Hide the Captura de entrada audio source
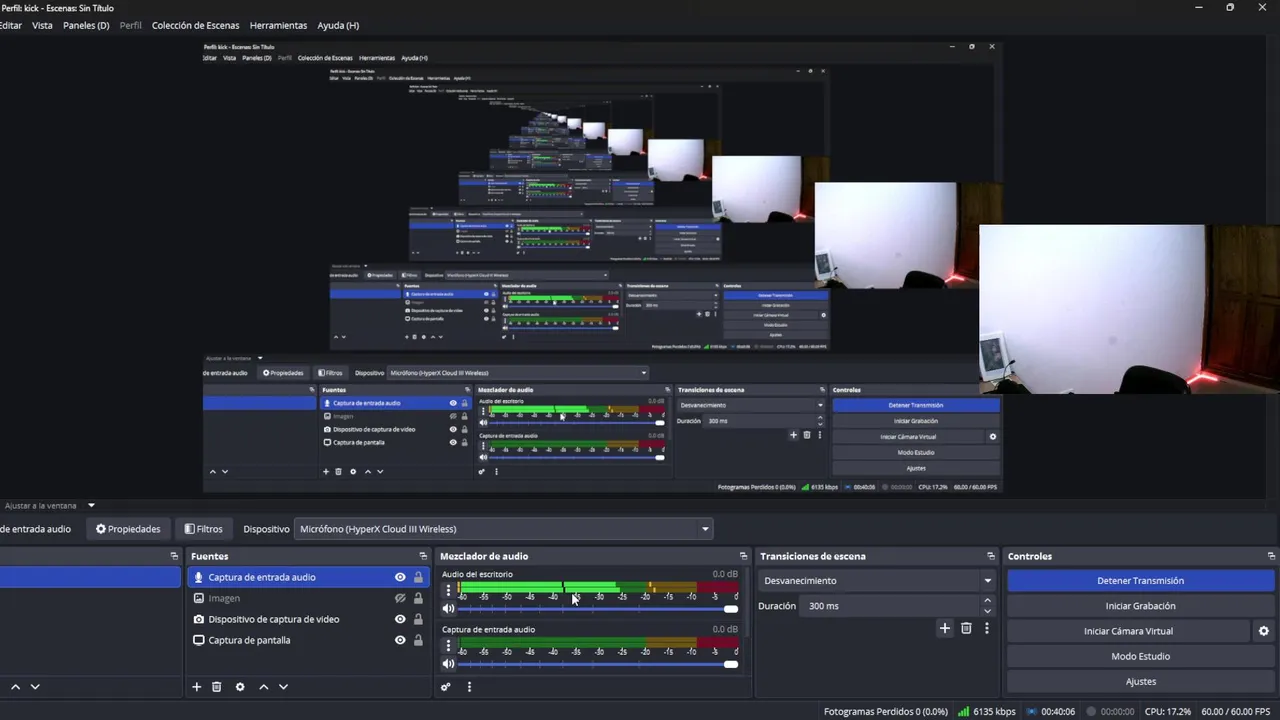The image size is (1280, 720). click(x=400, y=577)
